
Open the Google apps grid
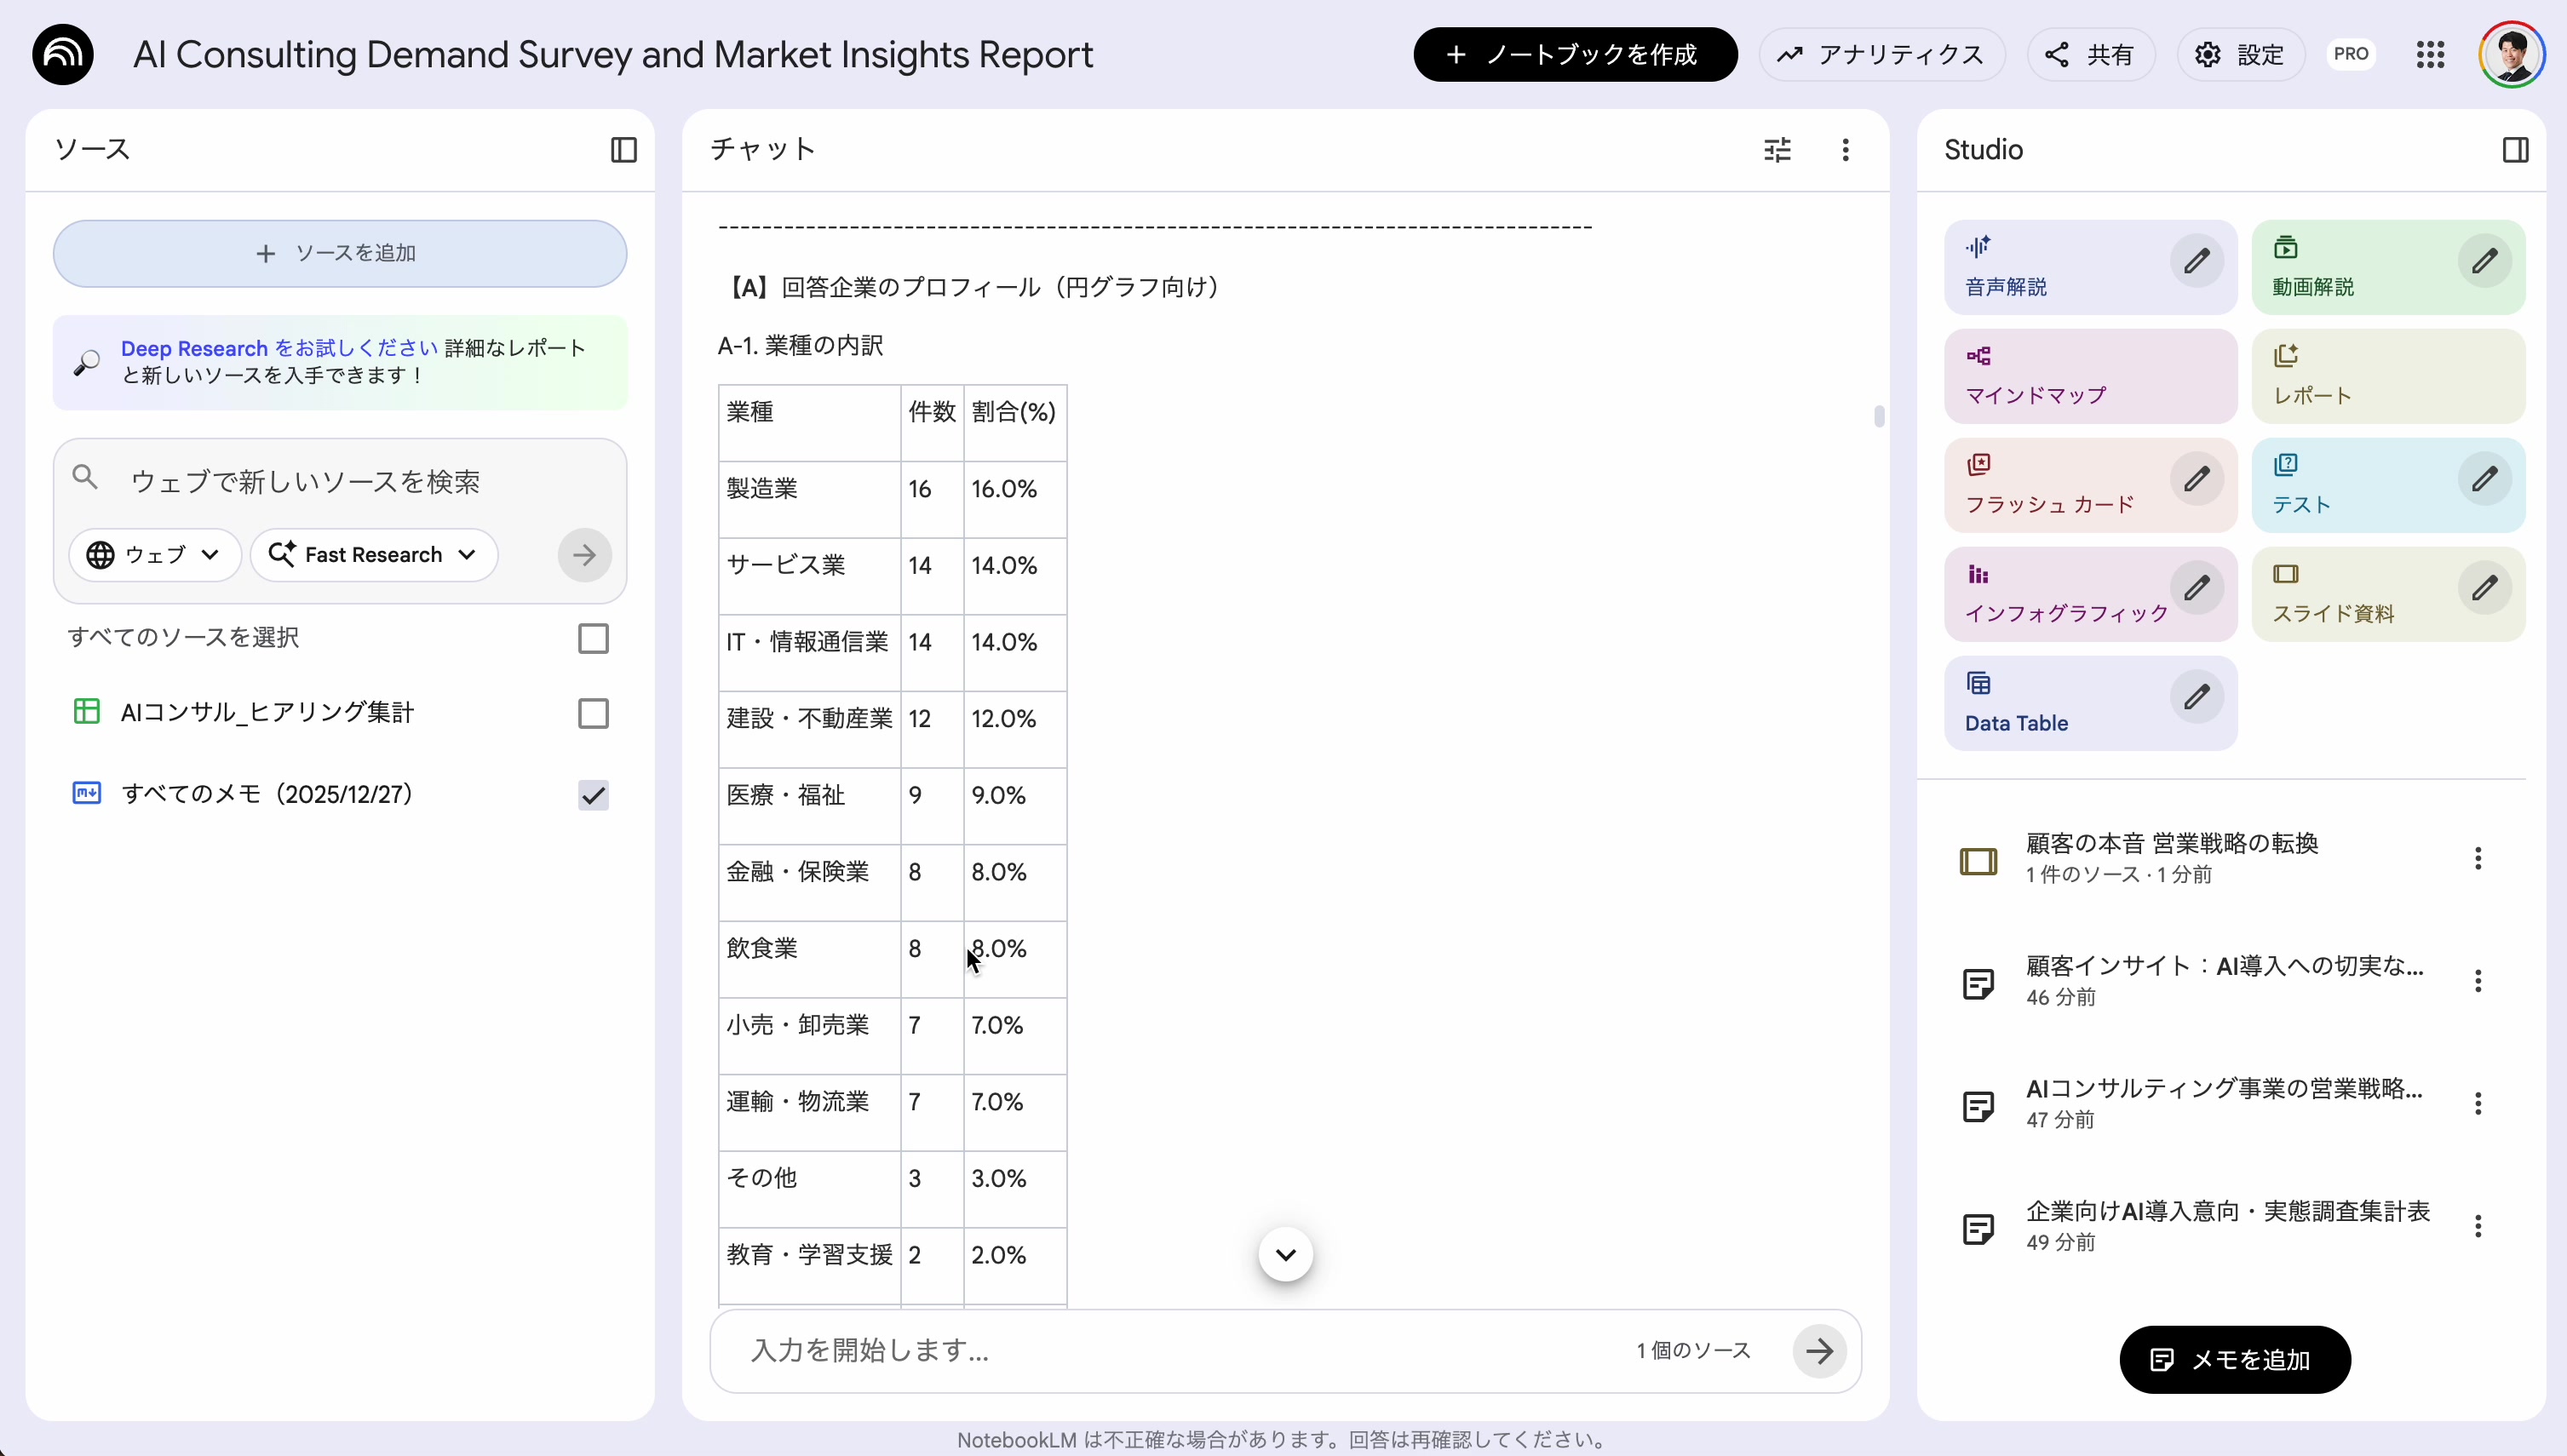click(x=2430, y=54)
